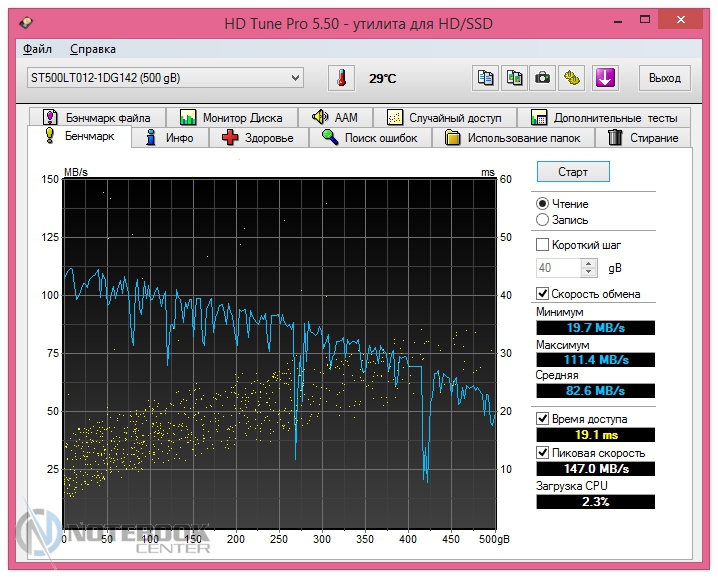Toggle Время доступа checkbox

tap(542, 418)
